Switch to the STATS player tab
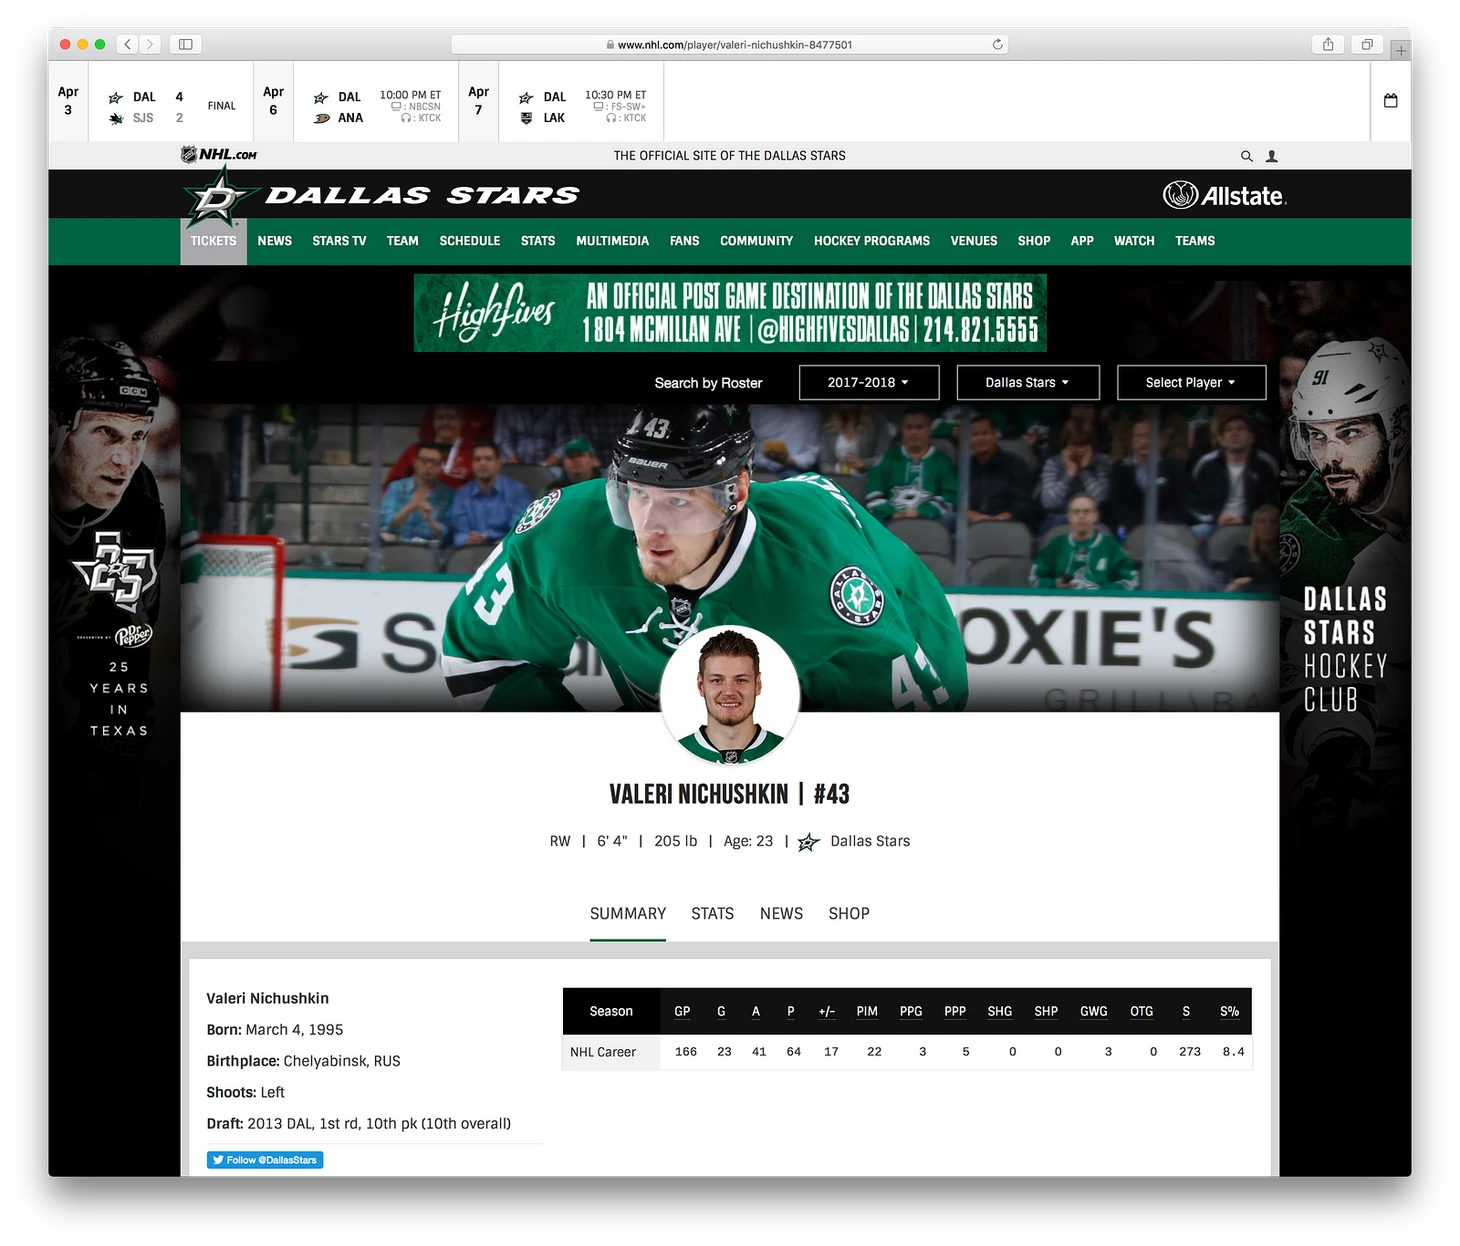The image size is (1460, 1246). pyautogui.click(x=712, y=913)
